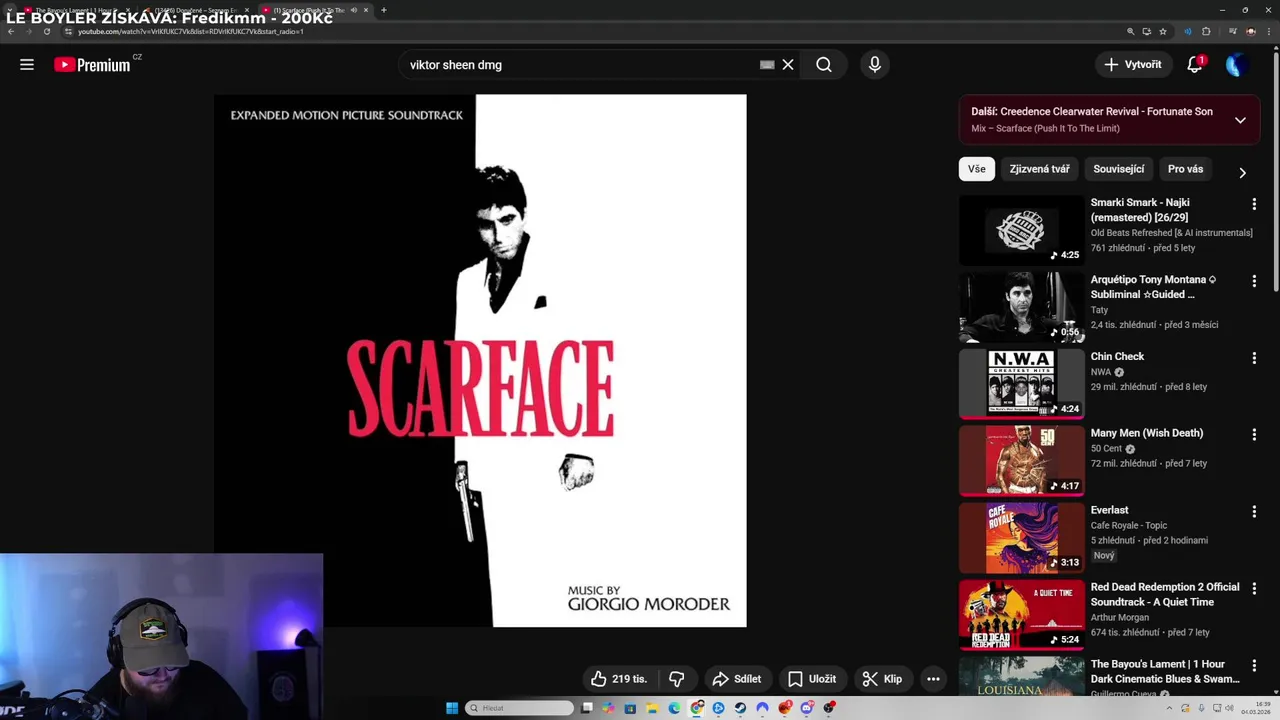Open the browser tab search dropdown
This screenshot has width=1280, height=720.
[x=9, y=10]
